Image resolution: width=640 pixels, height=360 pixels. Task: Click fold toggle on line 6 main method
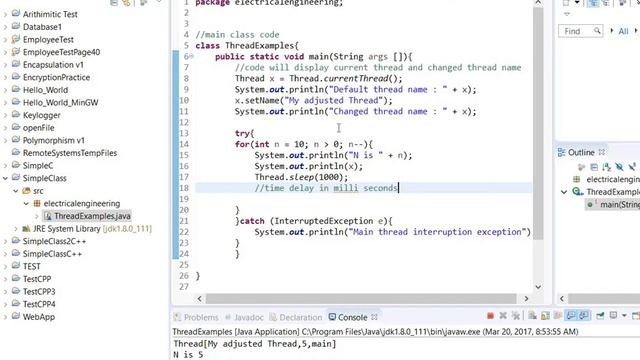point(192,57)
